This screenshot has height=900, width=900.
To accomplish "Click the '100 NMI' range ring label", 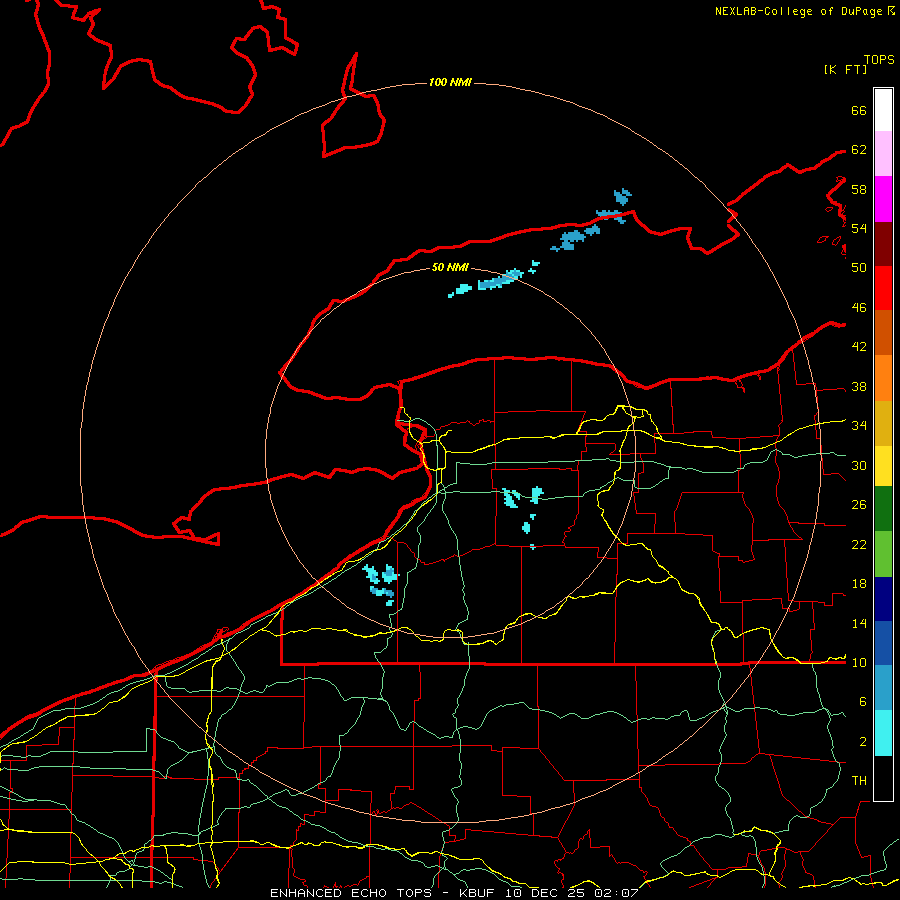I will [450, 83].
